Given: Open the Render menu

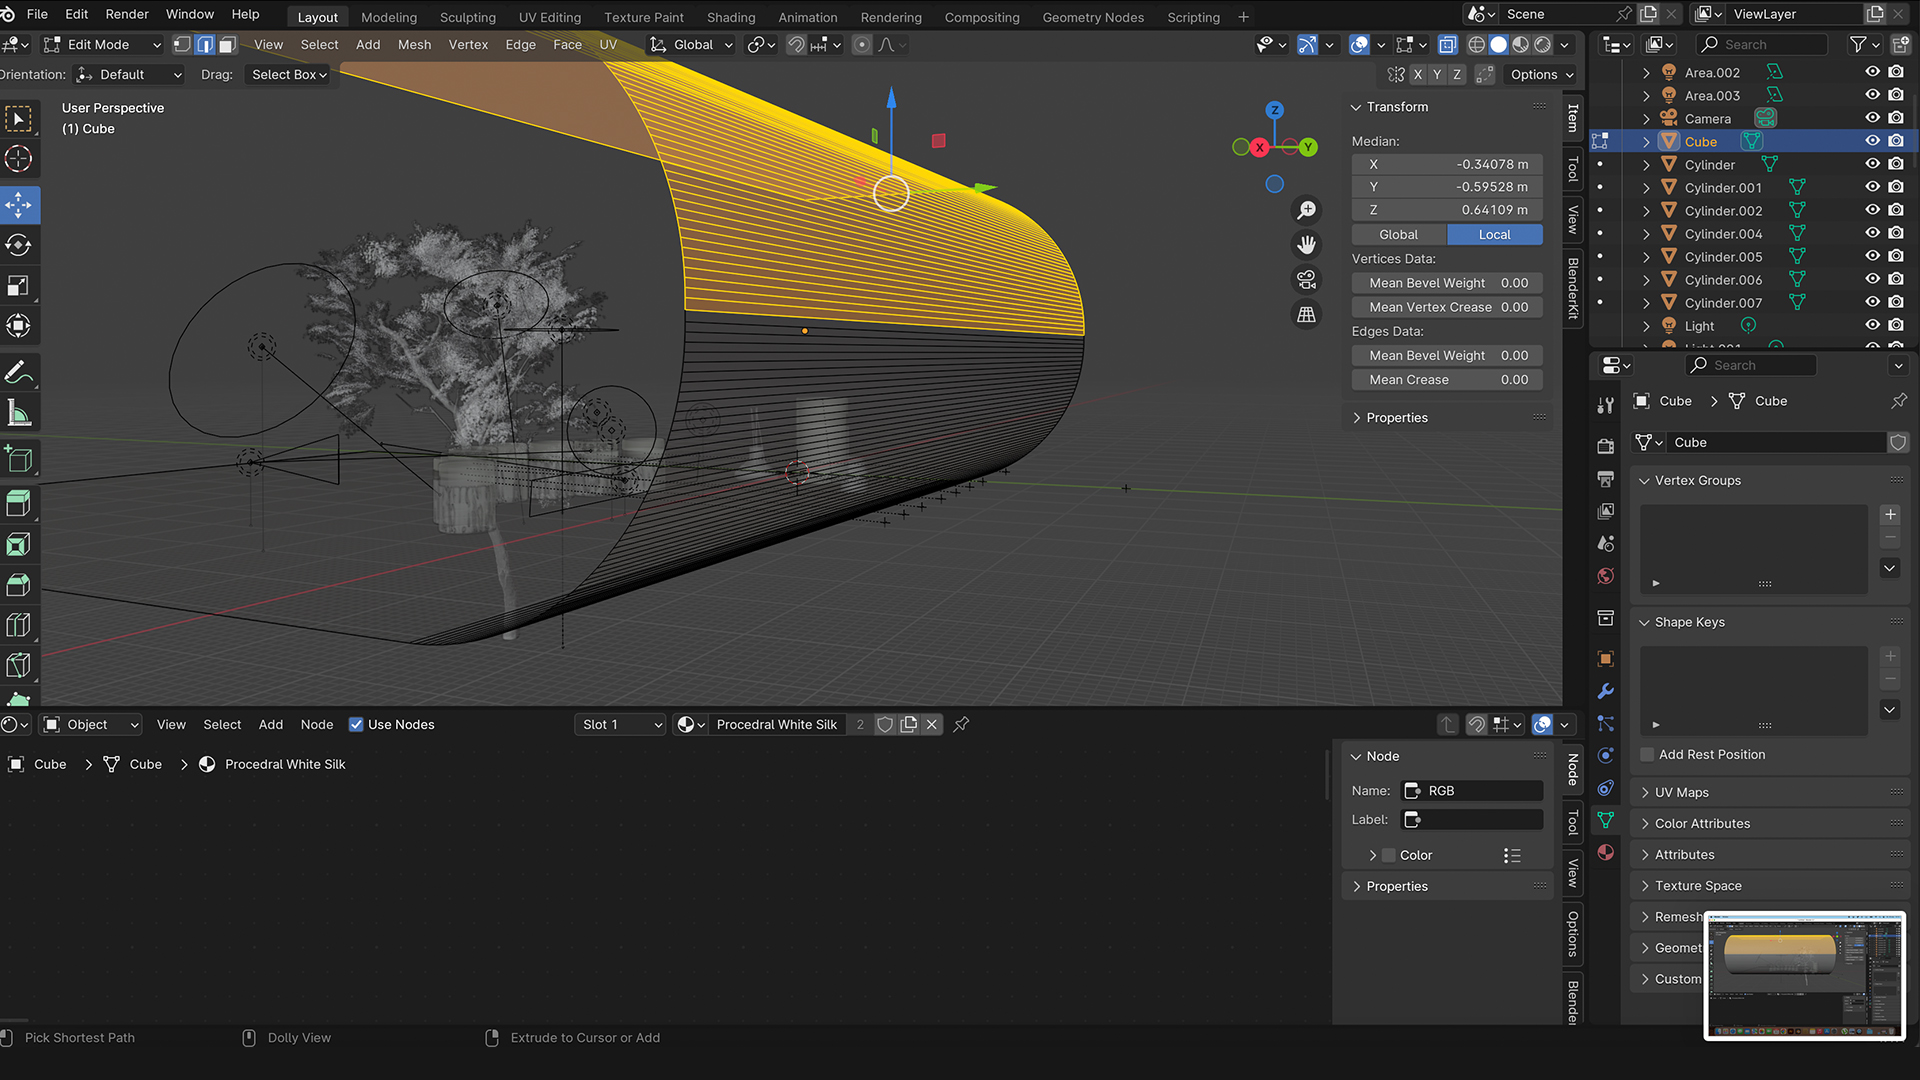Looking at the screenshot, I should (x=127, y=14).
